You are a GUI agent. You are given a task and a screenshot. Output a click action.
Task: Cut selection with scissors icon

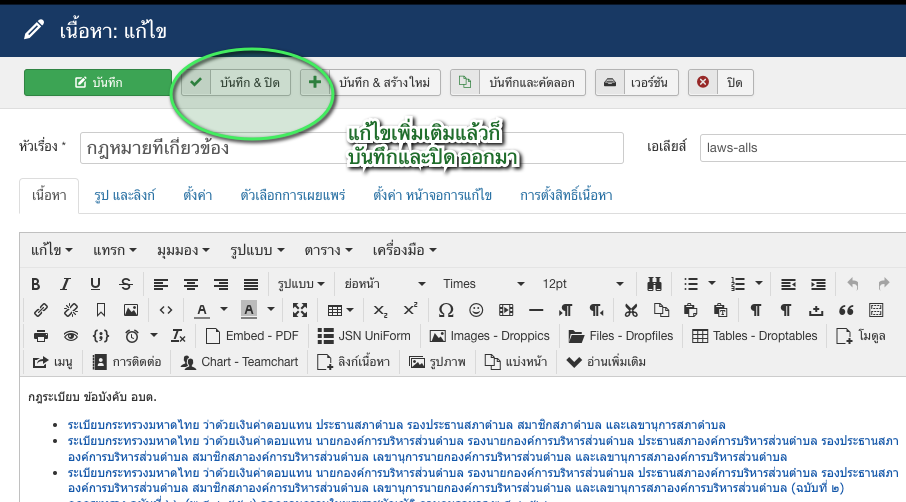click(631, 310)
